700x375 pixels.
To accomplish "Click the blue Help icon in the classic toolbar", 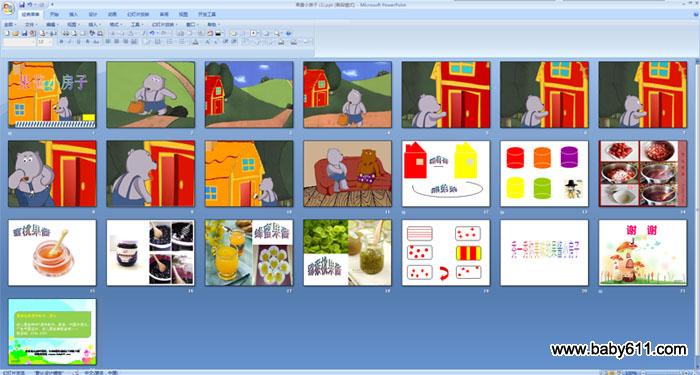I will tap(288, 33).
